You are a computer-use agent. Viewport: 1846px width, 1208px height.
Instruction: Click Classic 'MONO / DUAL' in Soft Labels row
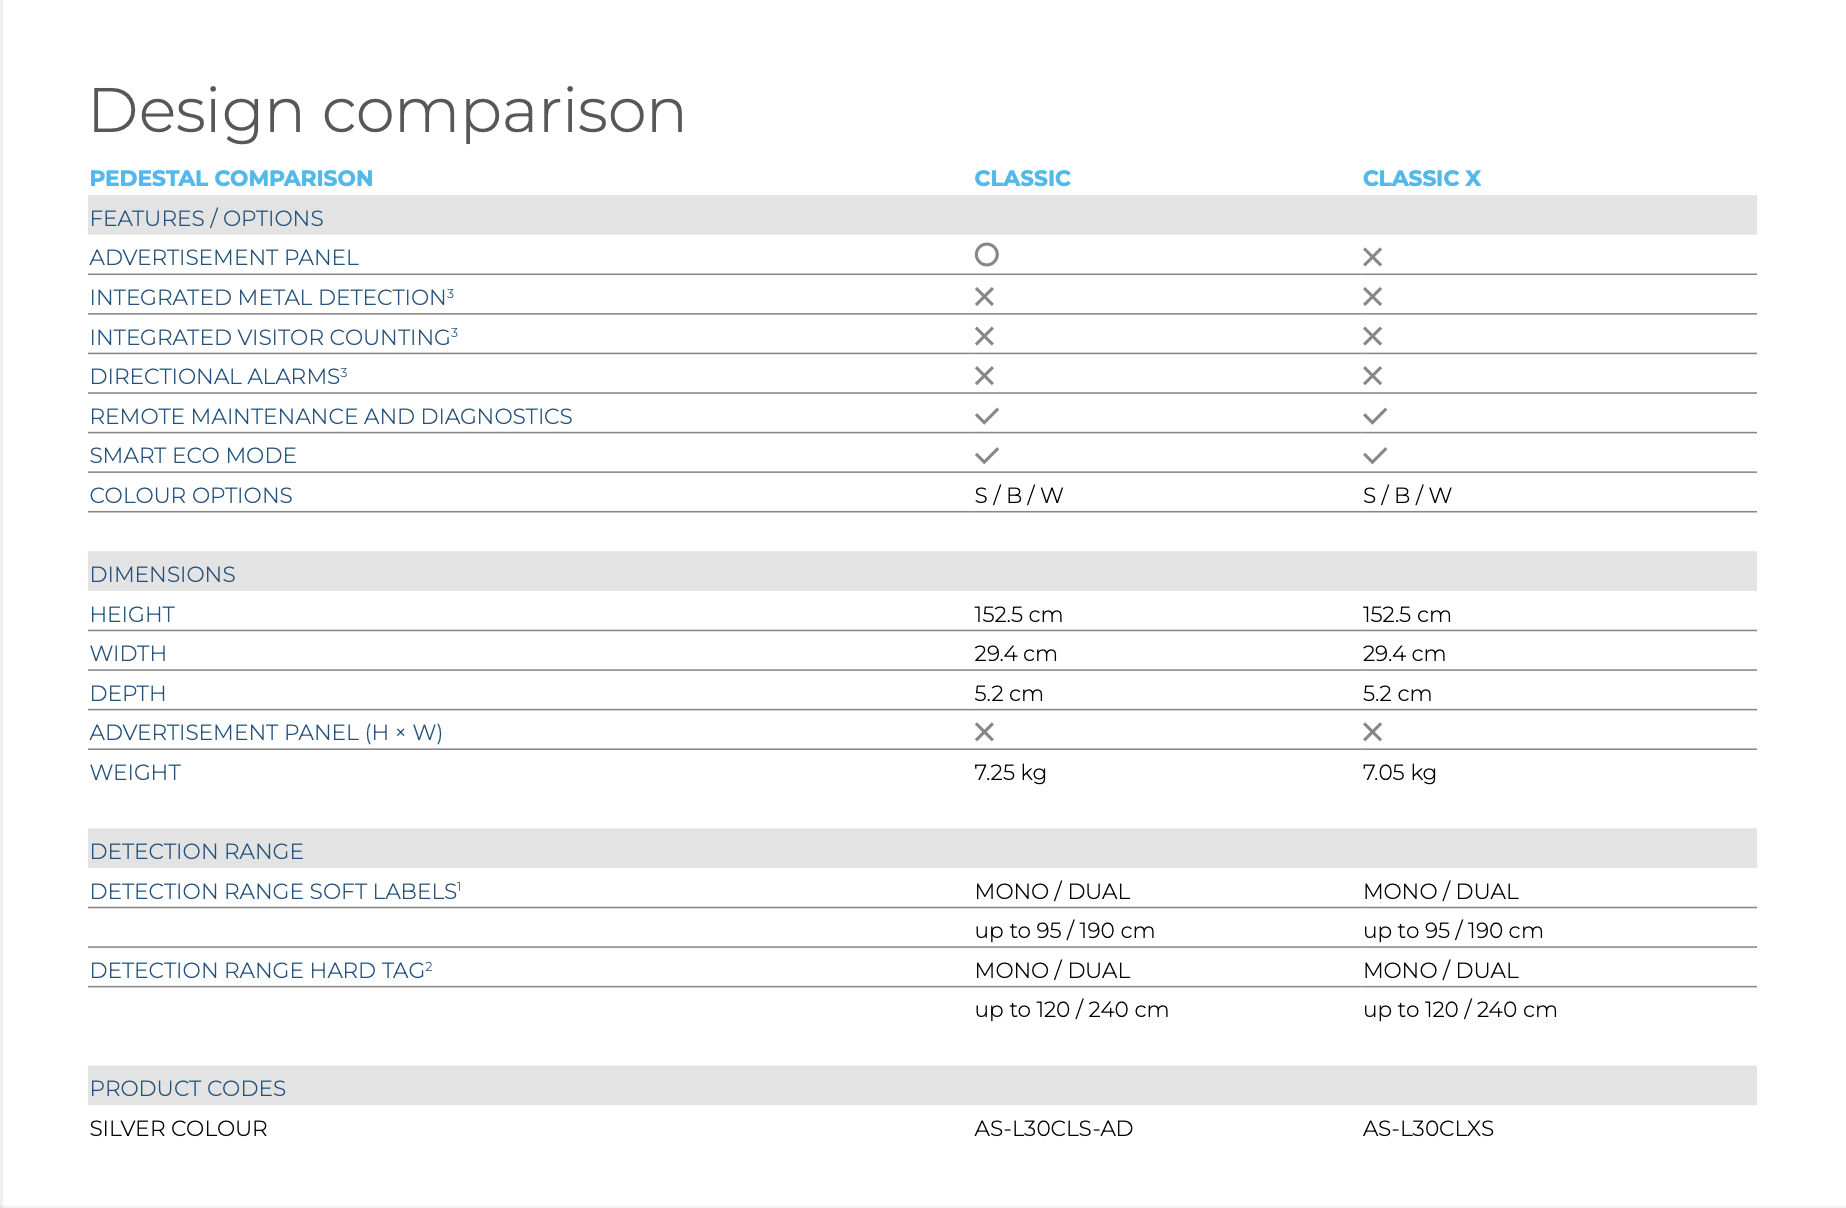click(x=1052, y=891)
